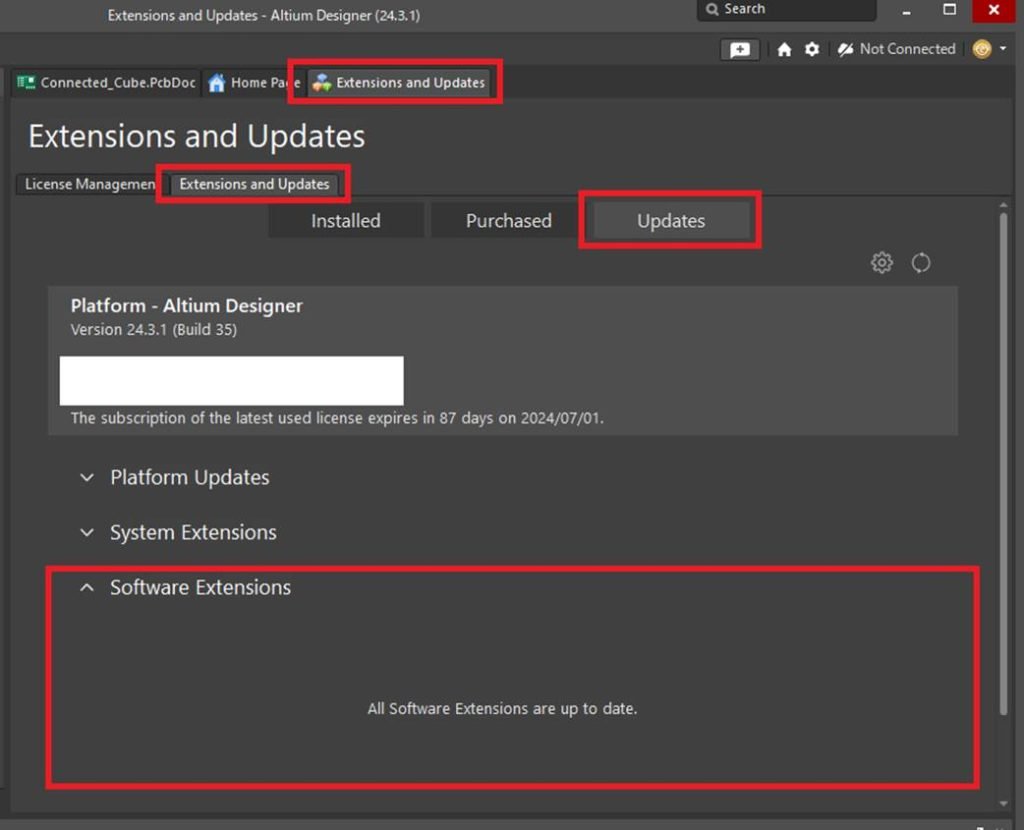Open preferences via the top-right gear icon
The height and width of the screenshot is (830, 1024).
(812, 48)
